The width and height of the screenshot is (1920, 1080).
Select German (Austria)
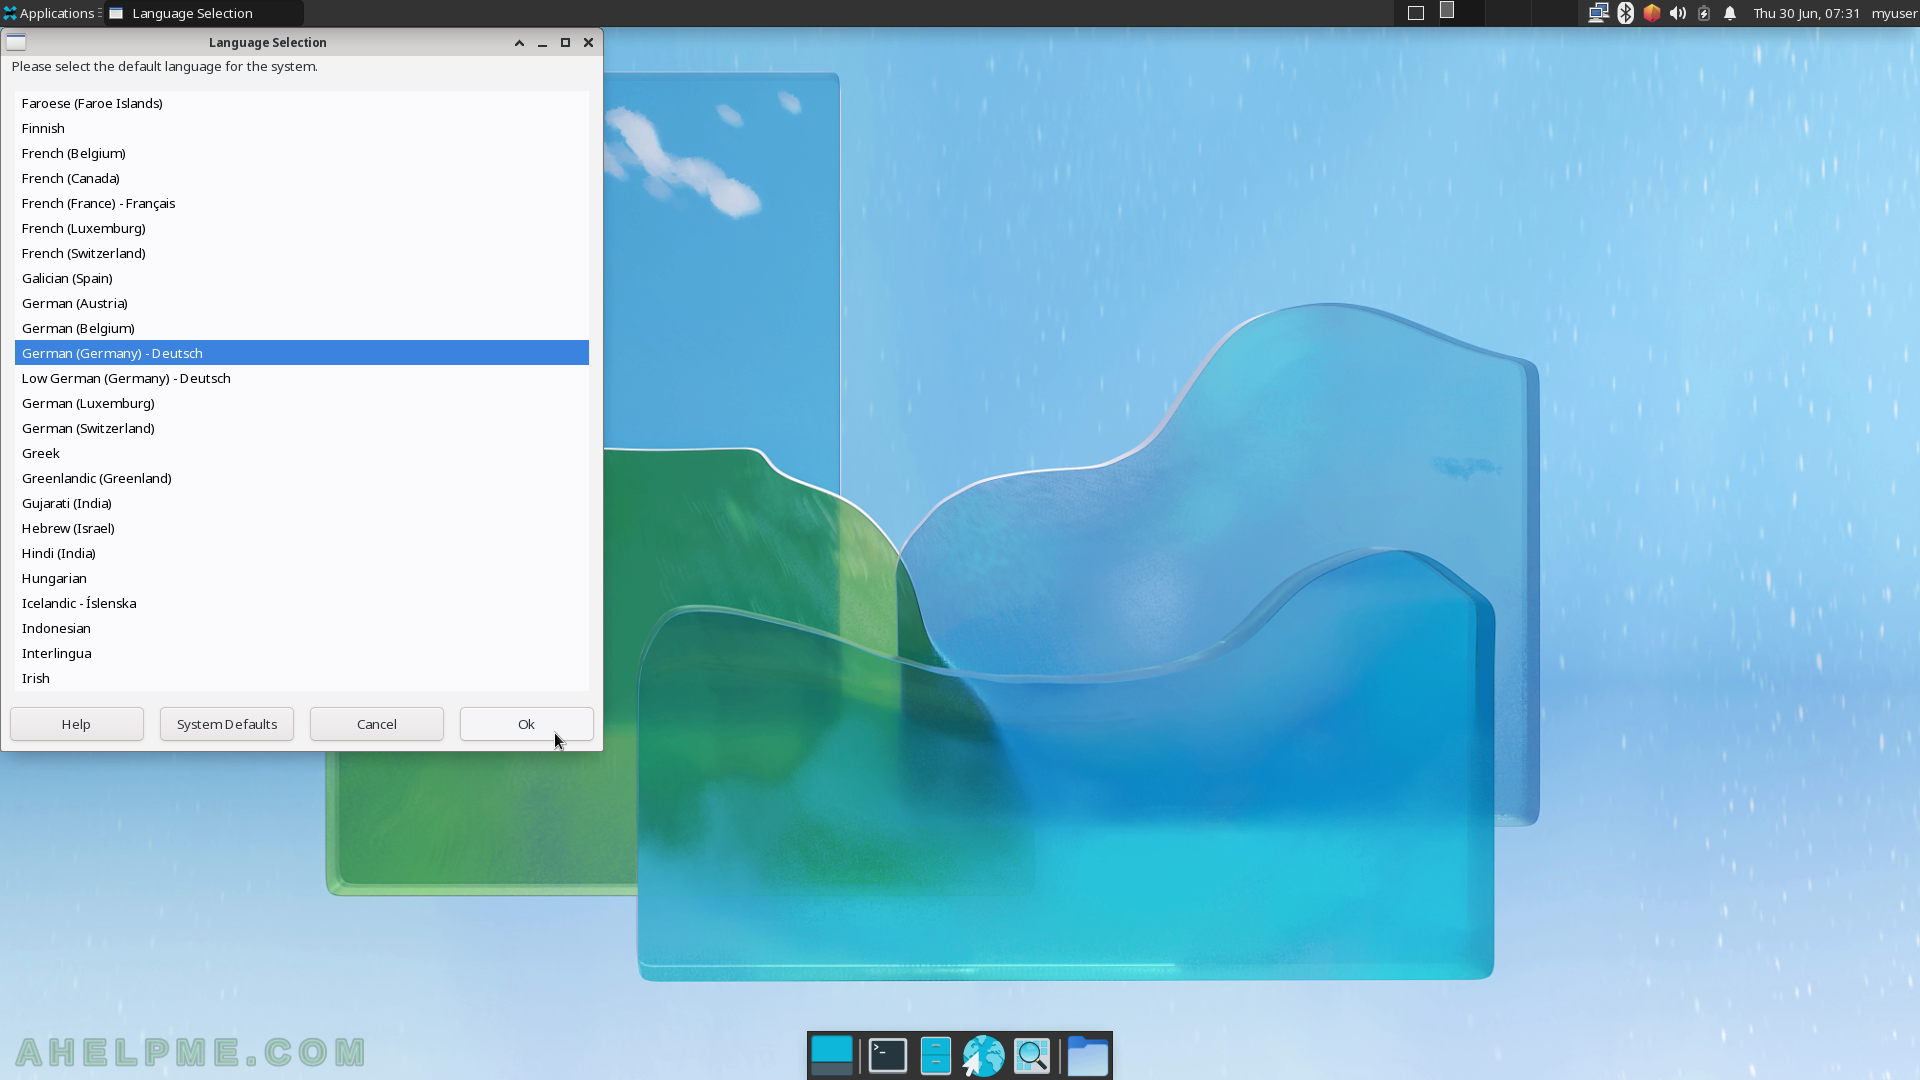(302, 303)
